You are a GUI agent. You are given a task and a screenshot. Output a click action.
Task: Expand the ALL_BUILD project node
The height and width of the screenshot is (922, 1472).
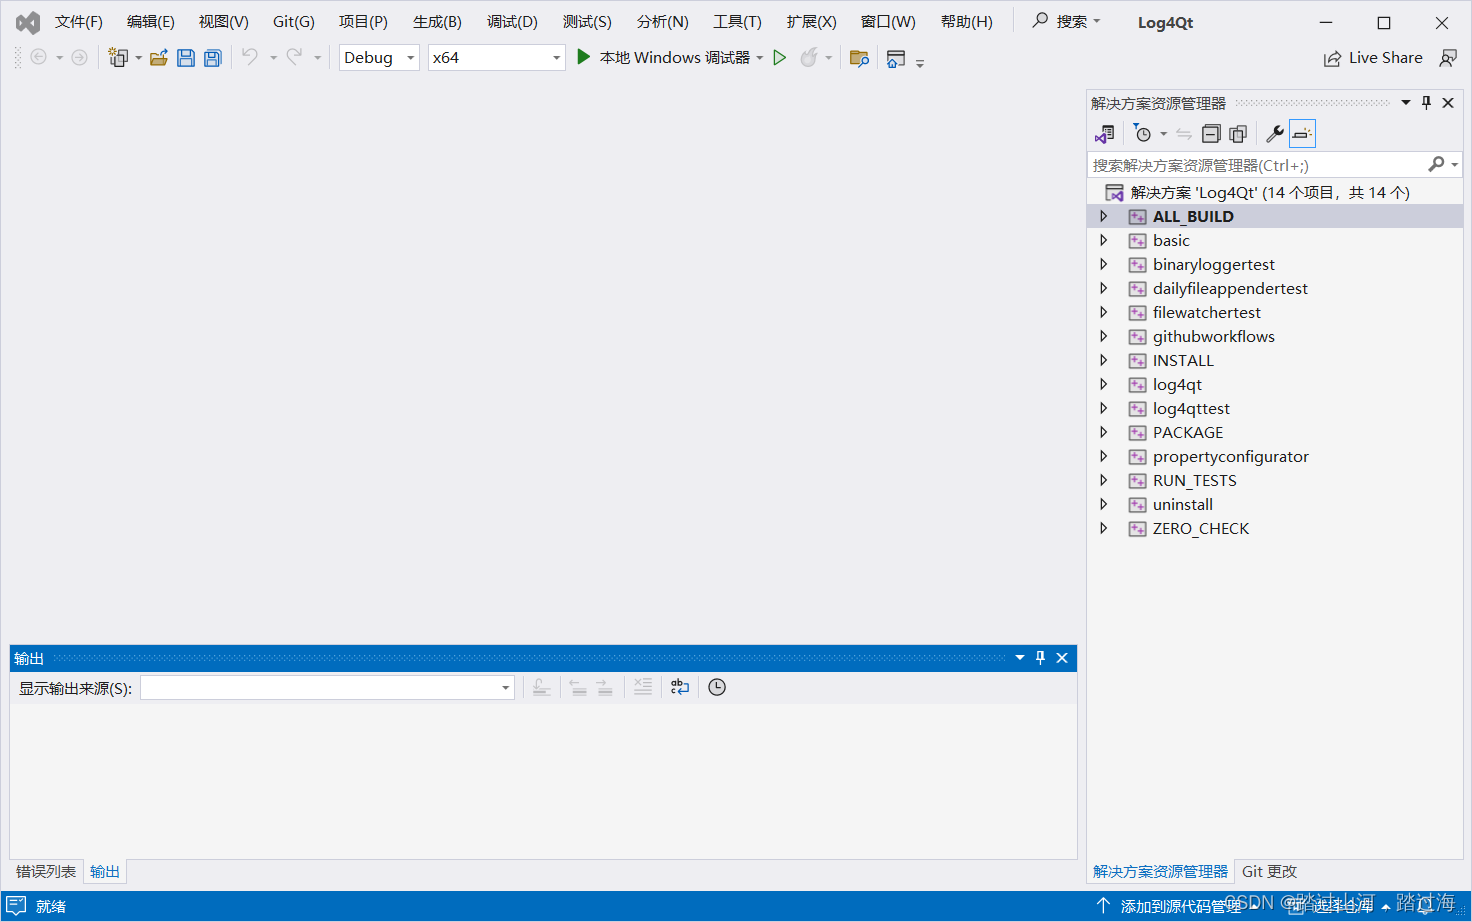tap(1104, 217)
